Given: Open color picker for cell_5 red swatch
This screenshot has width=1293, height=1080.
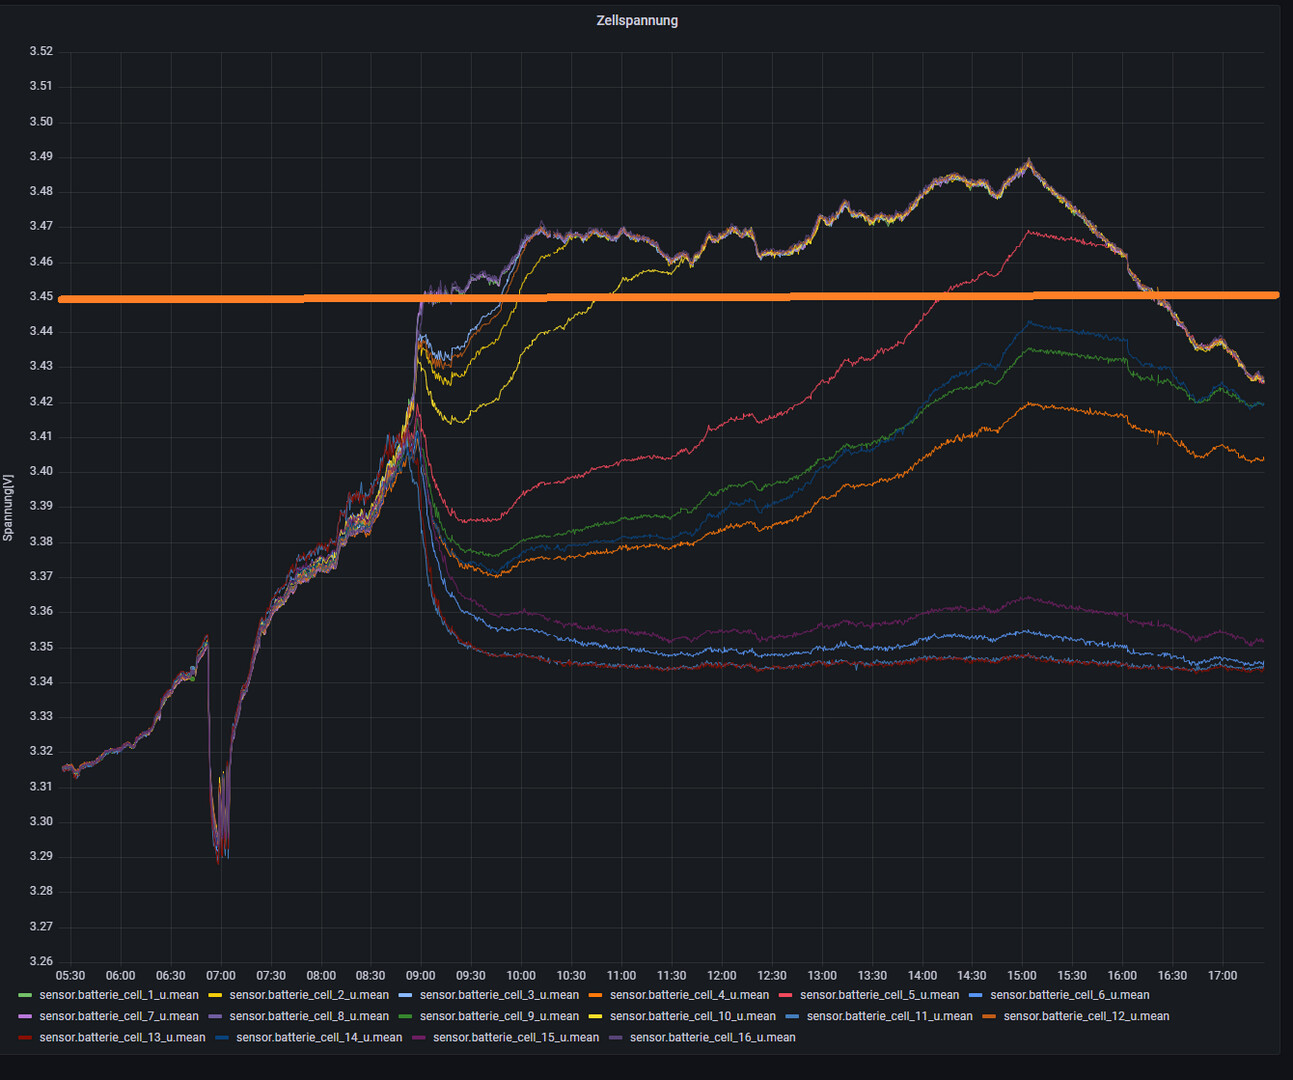Looking at the screenshot, I should click(786, 995).
